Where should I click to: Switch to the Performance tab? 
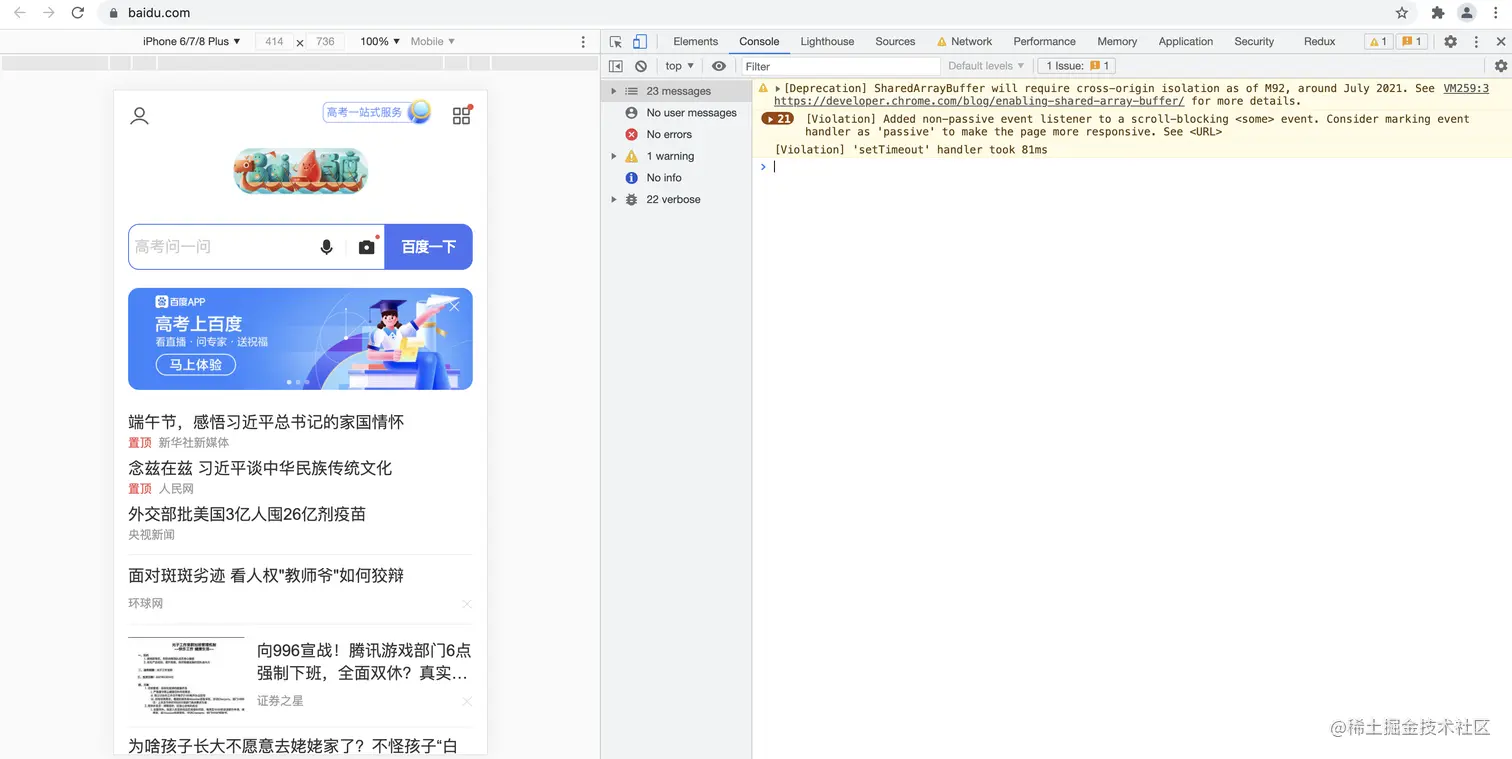point(1044,42)
